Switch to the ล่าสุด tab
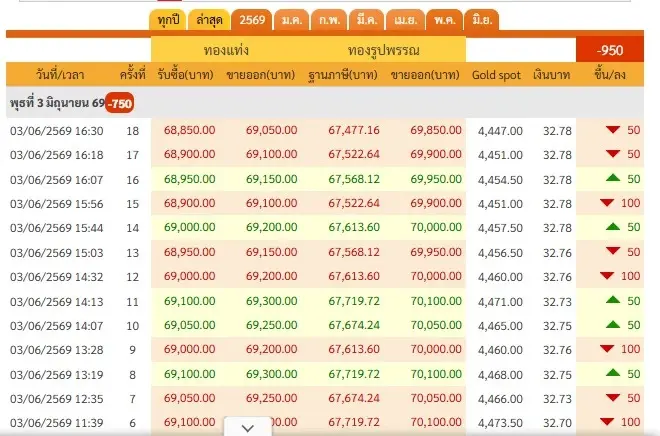Viewport: 660px width, 436px height. pyautogui.click(x=209, y=20)
